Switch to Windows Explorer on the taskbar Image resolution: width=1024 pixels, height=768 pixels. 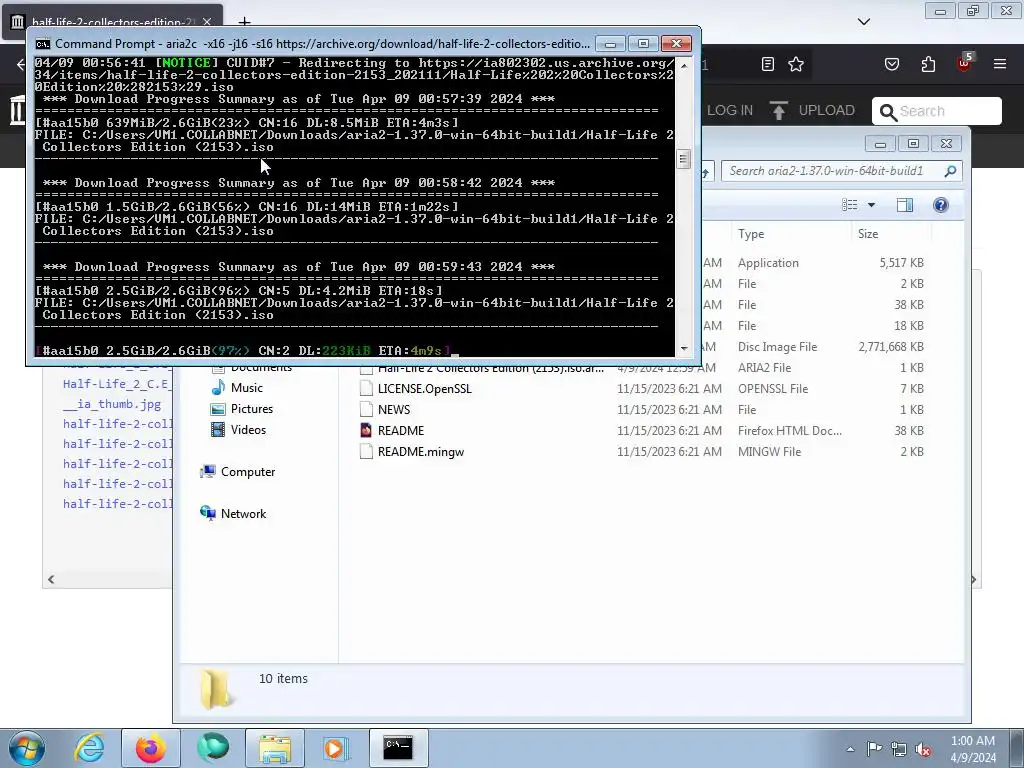tap(275, 748)
